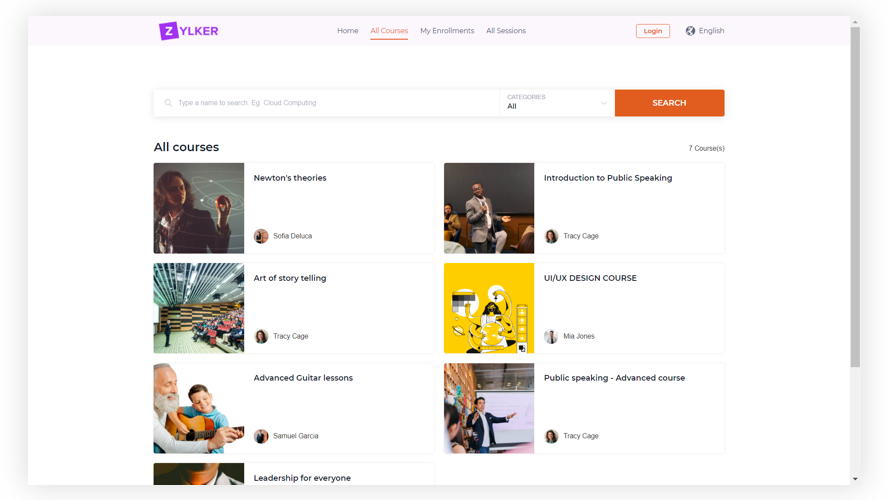The image size is (890, 500).
Task: Open the English language selector
Action: pyautogui.click(x=705, y=31)
